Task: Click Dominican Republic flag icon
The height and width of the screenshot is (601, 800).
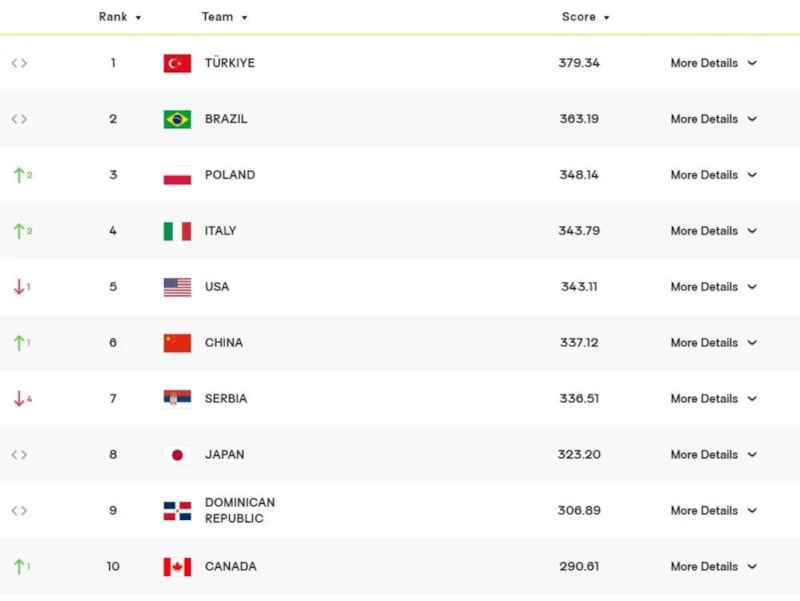Action: 177,511
